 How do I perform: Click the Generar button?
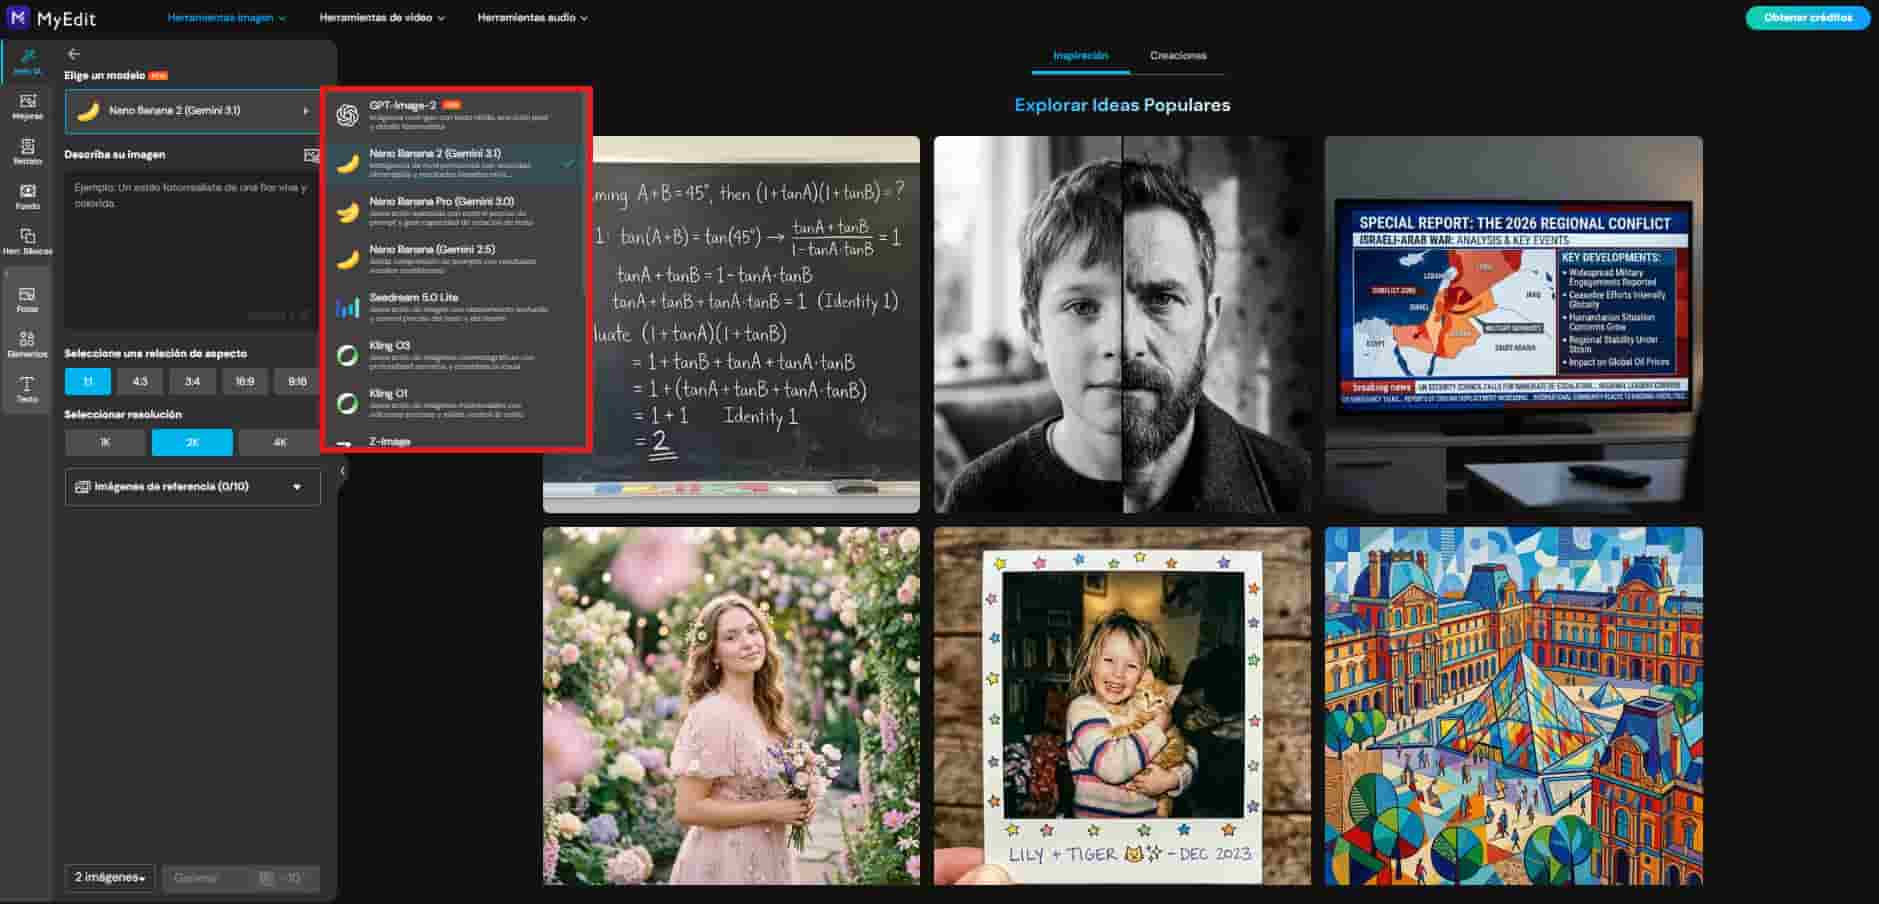tap(241, 878)
